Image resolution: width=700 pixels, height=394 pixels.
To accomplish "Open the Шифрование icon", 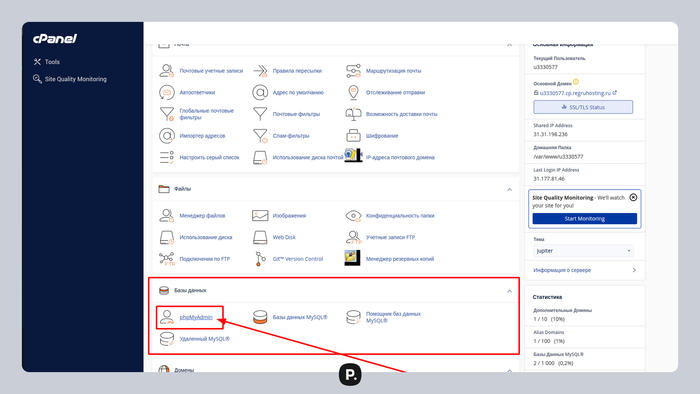I will click(x=353, y=136).
